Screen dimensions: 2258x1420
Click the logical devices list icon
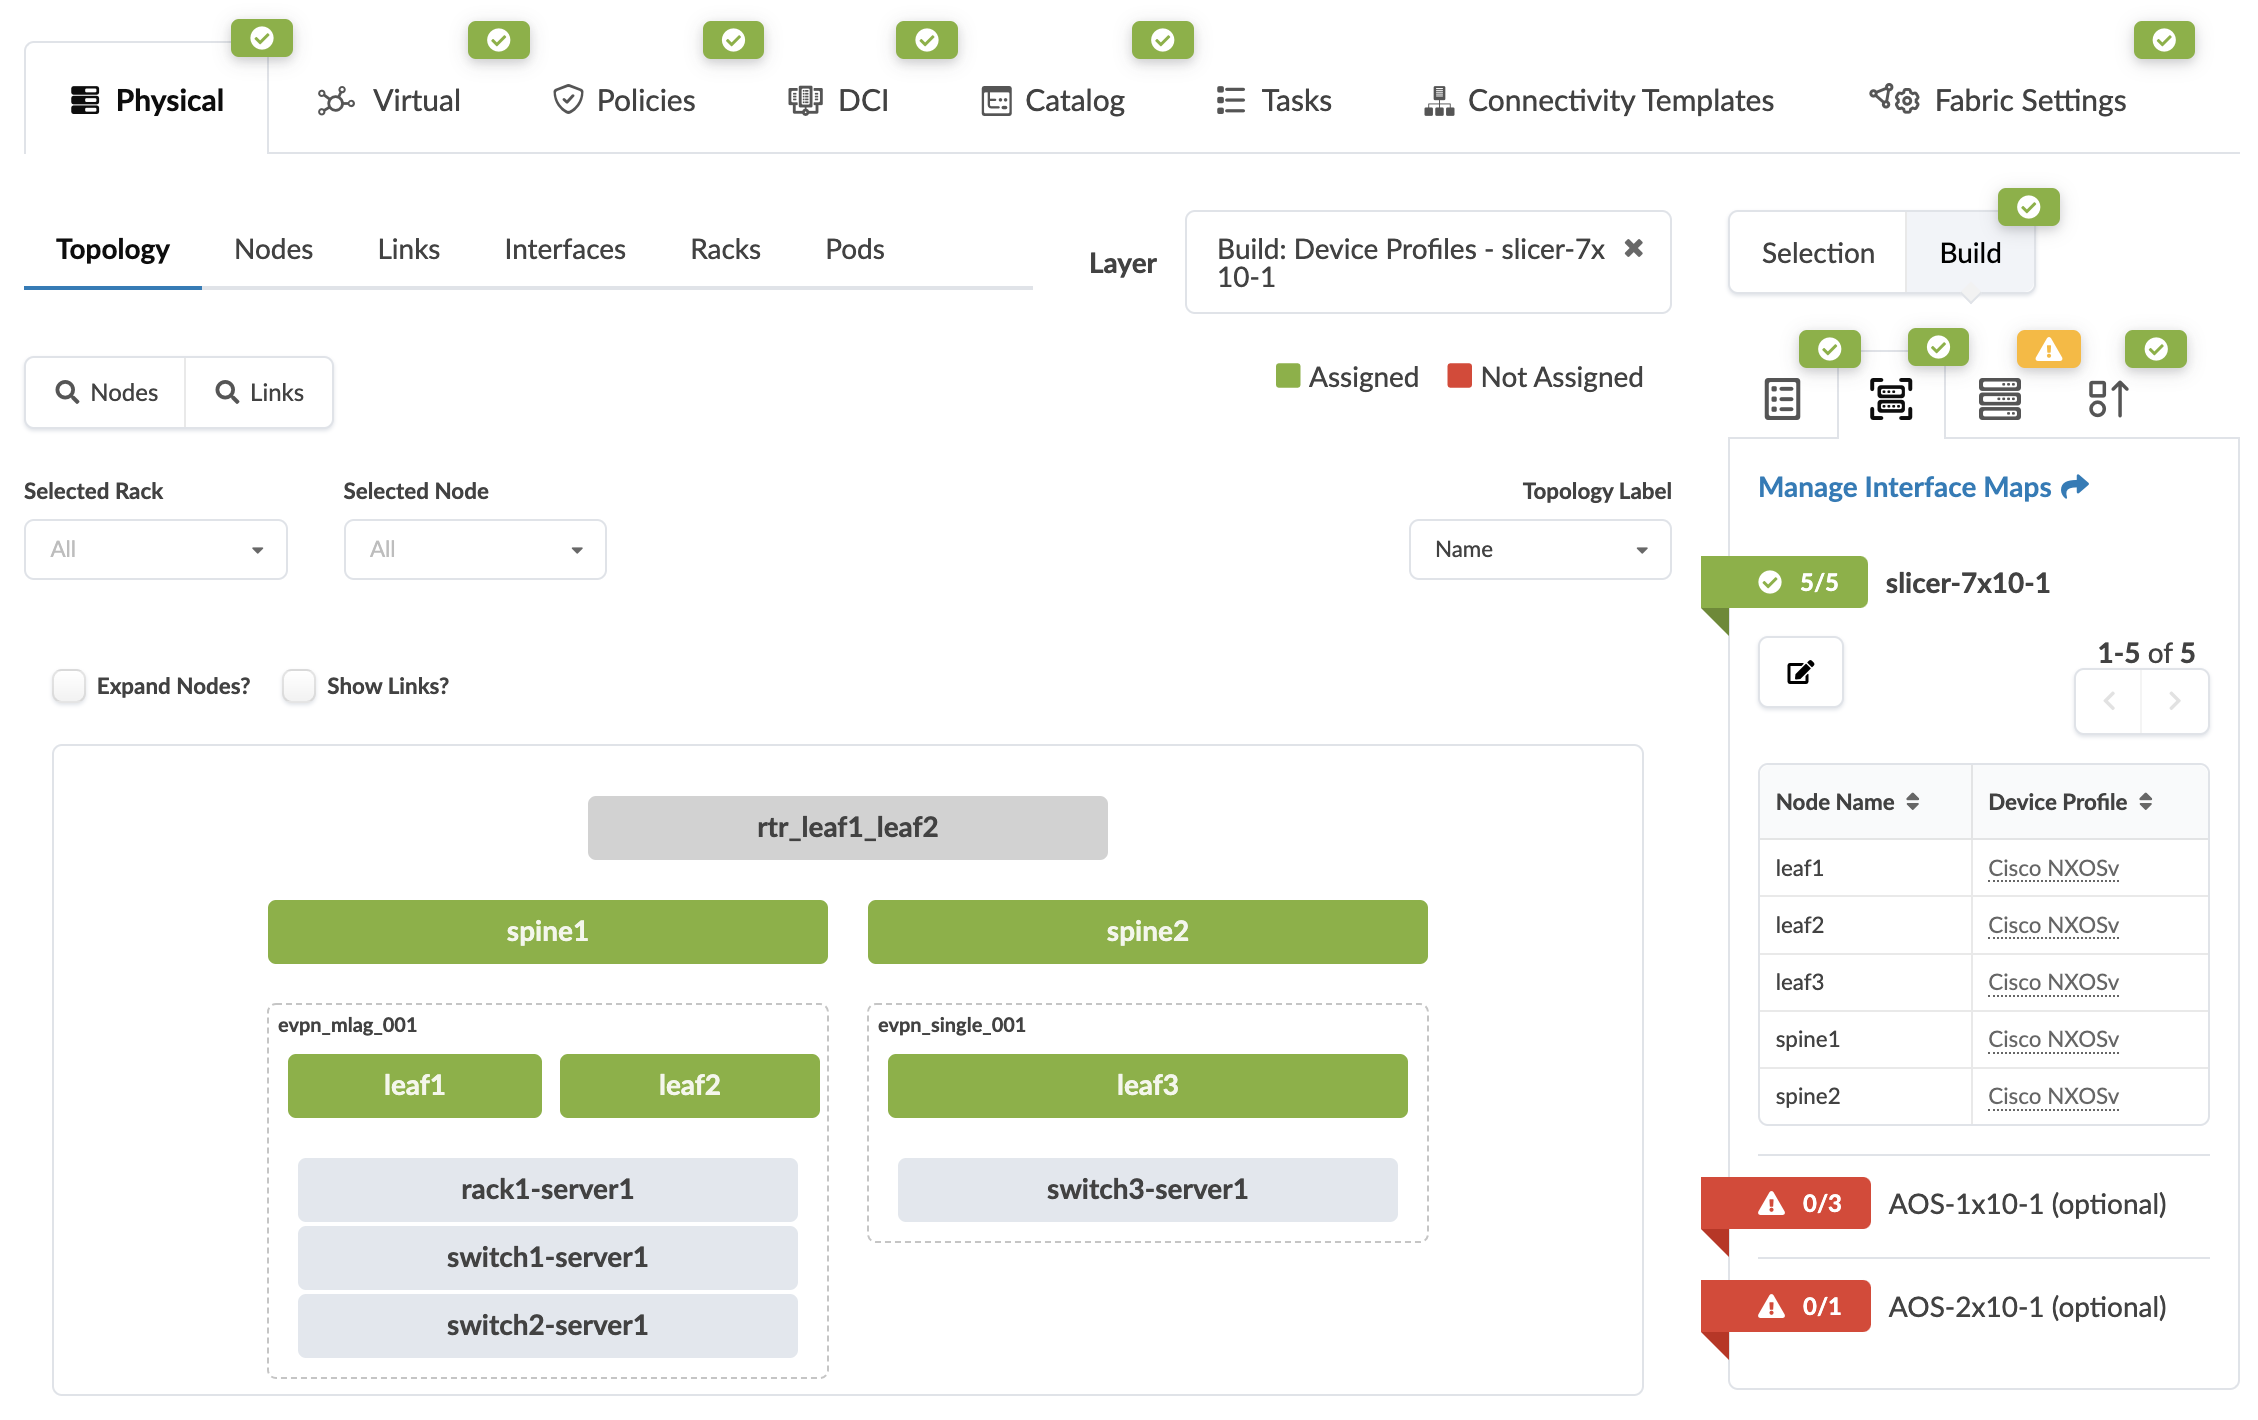tap(1782, 399)
